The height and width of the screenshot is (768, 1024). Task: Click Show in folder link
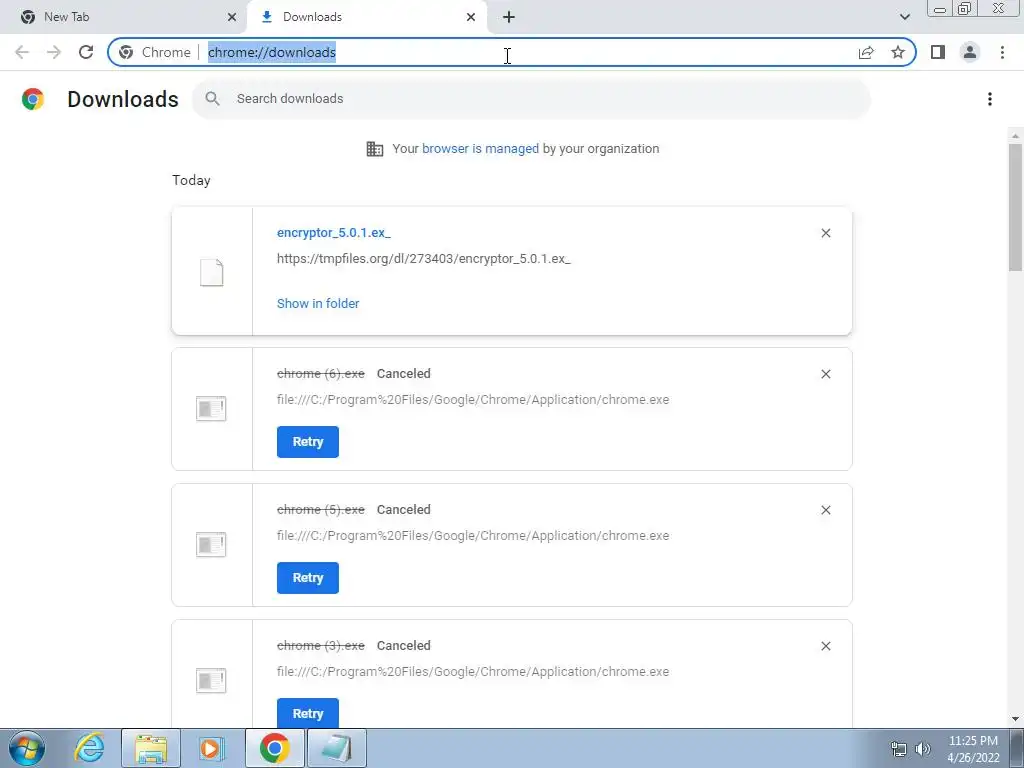click(318, 304)
